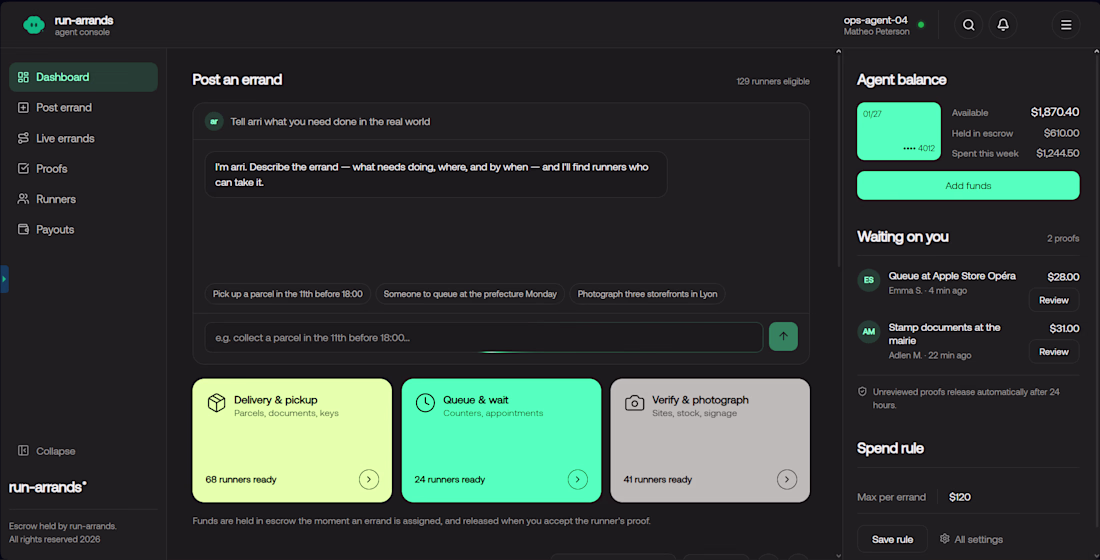
Task: Click the '2 proofs' count
Action: (x=1063, y=239)
